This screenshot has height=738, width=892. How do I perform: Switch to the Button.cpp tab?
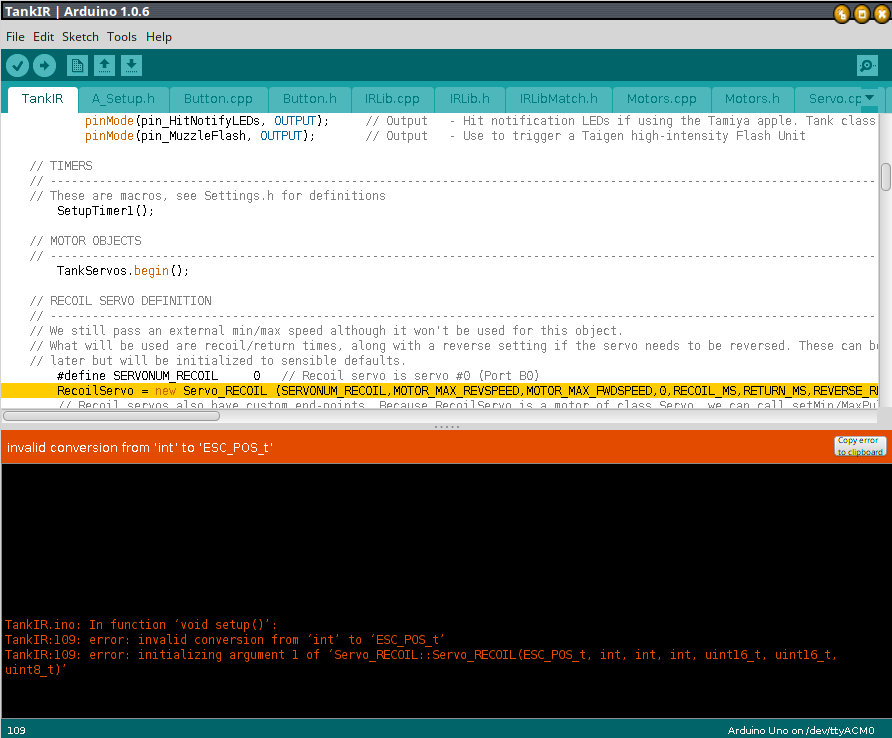tap(218, 99)
